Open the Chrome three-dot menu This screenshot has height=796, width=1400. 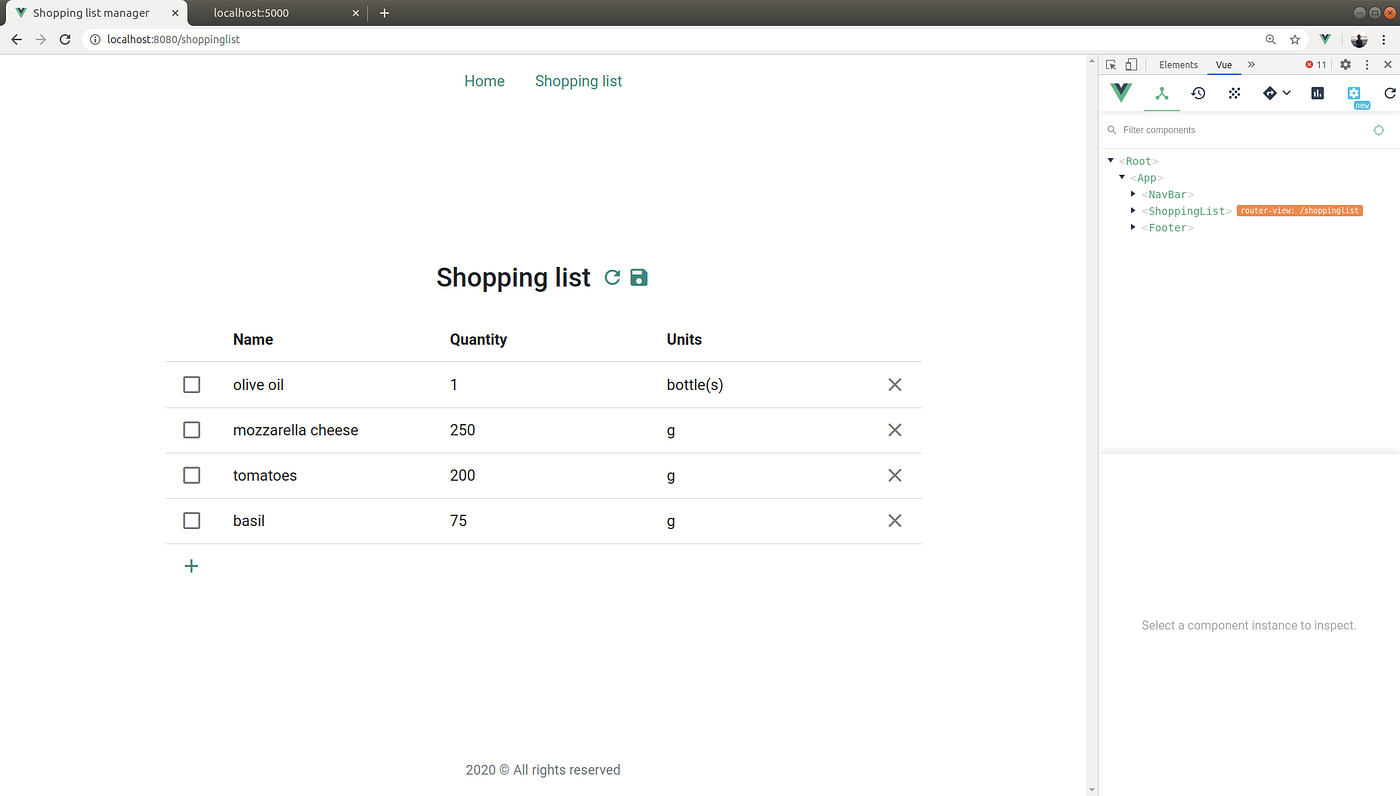click(1383, 40)
